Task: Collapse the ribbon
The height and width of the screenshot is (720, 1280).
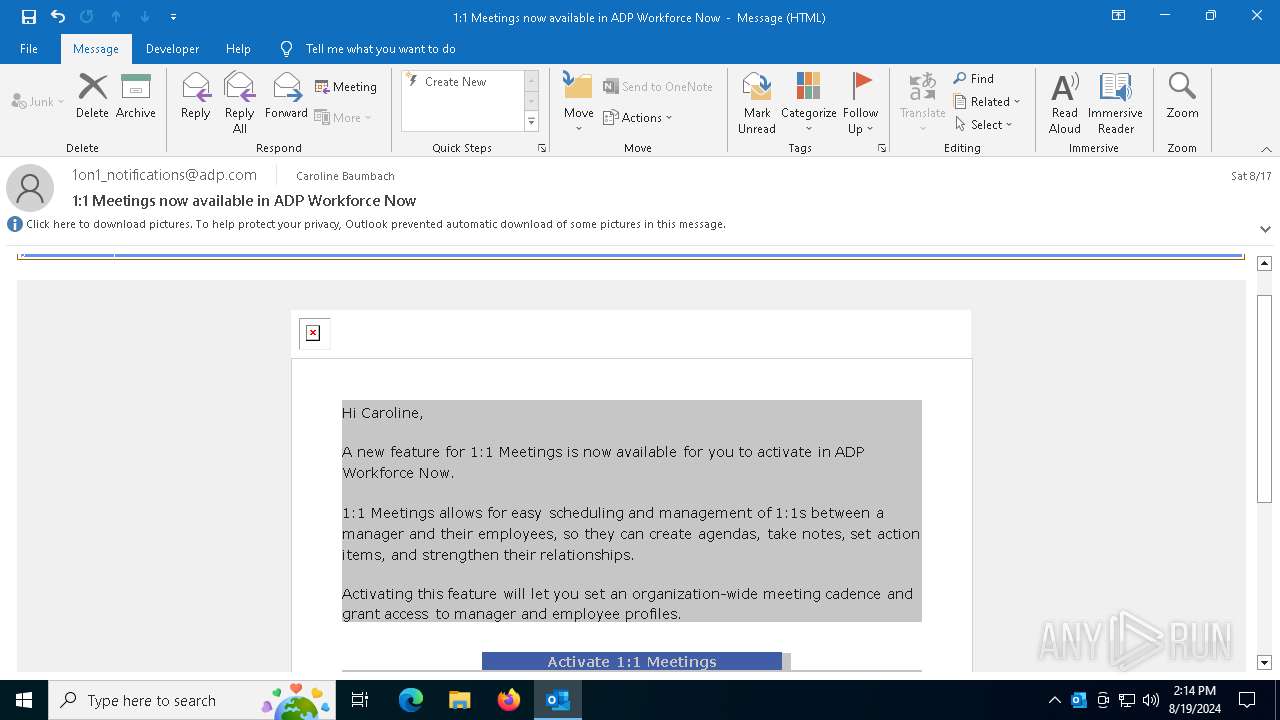Action: pos(1266,149)
